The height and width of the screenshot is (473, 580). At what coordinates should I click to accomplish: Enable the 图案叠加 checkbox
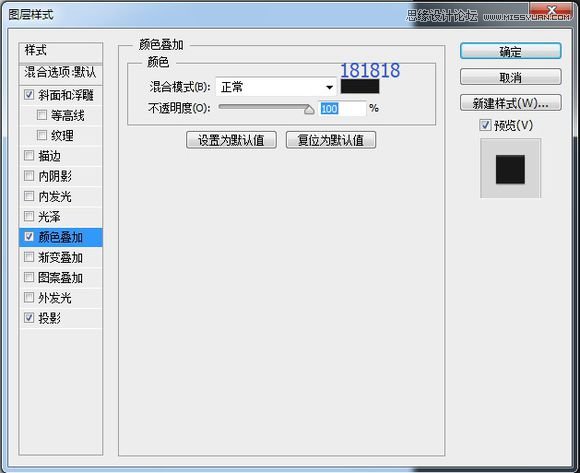click(x=29, y=277)
